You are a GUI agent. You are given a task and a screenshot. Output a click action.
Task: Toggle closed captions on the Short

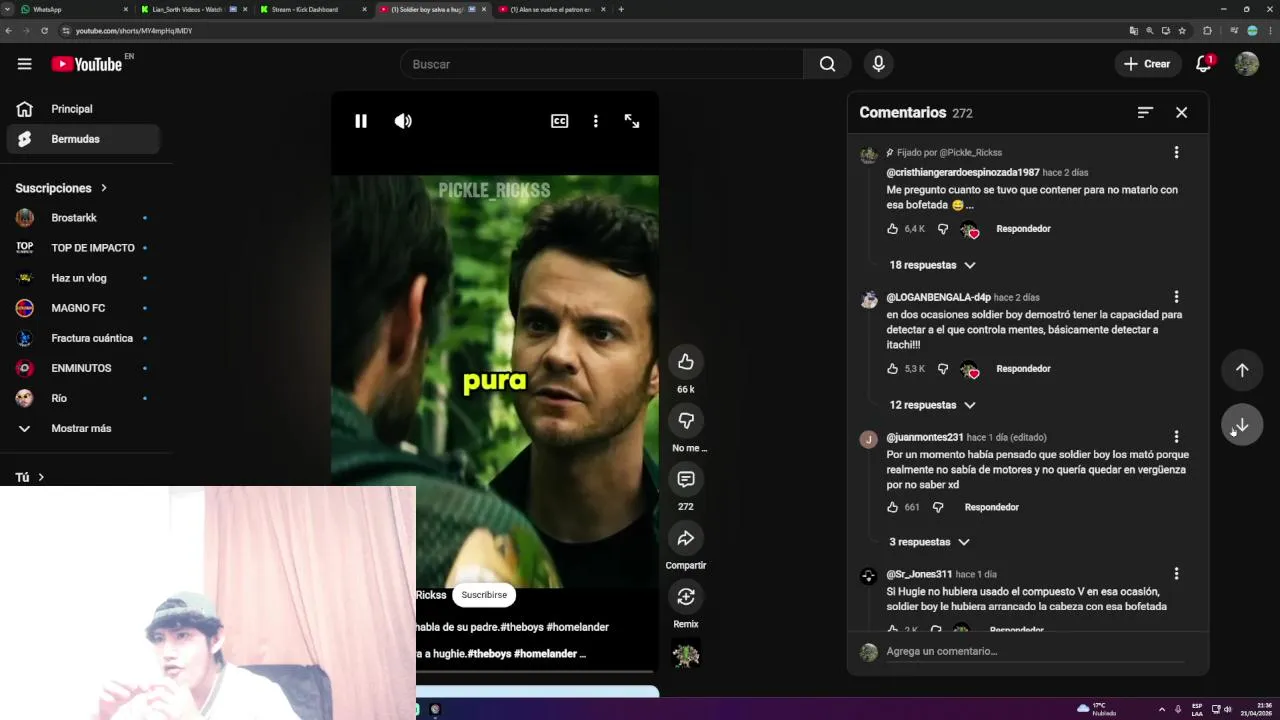point(559,121)
